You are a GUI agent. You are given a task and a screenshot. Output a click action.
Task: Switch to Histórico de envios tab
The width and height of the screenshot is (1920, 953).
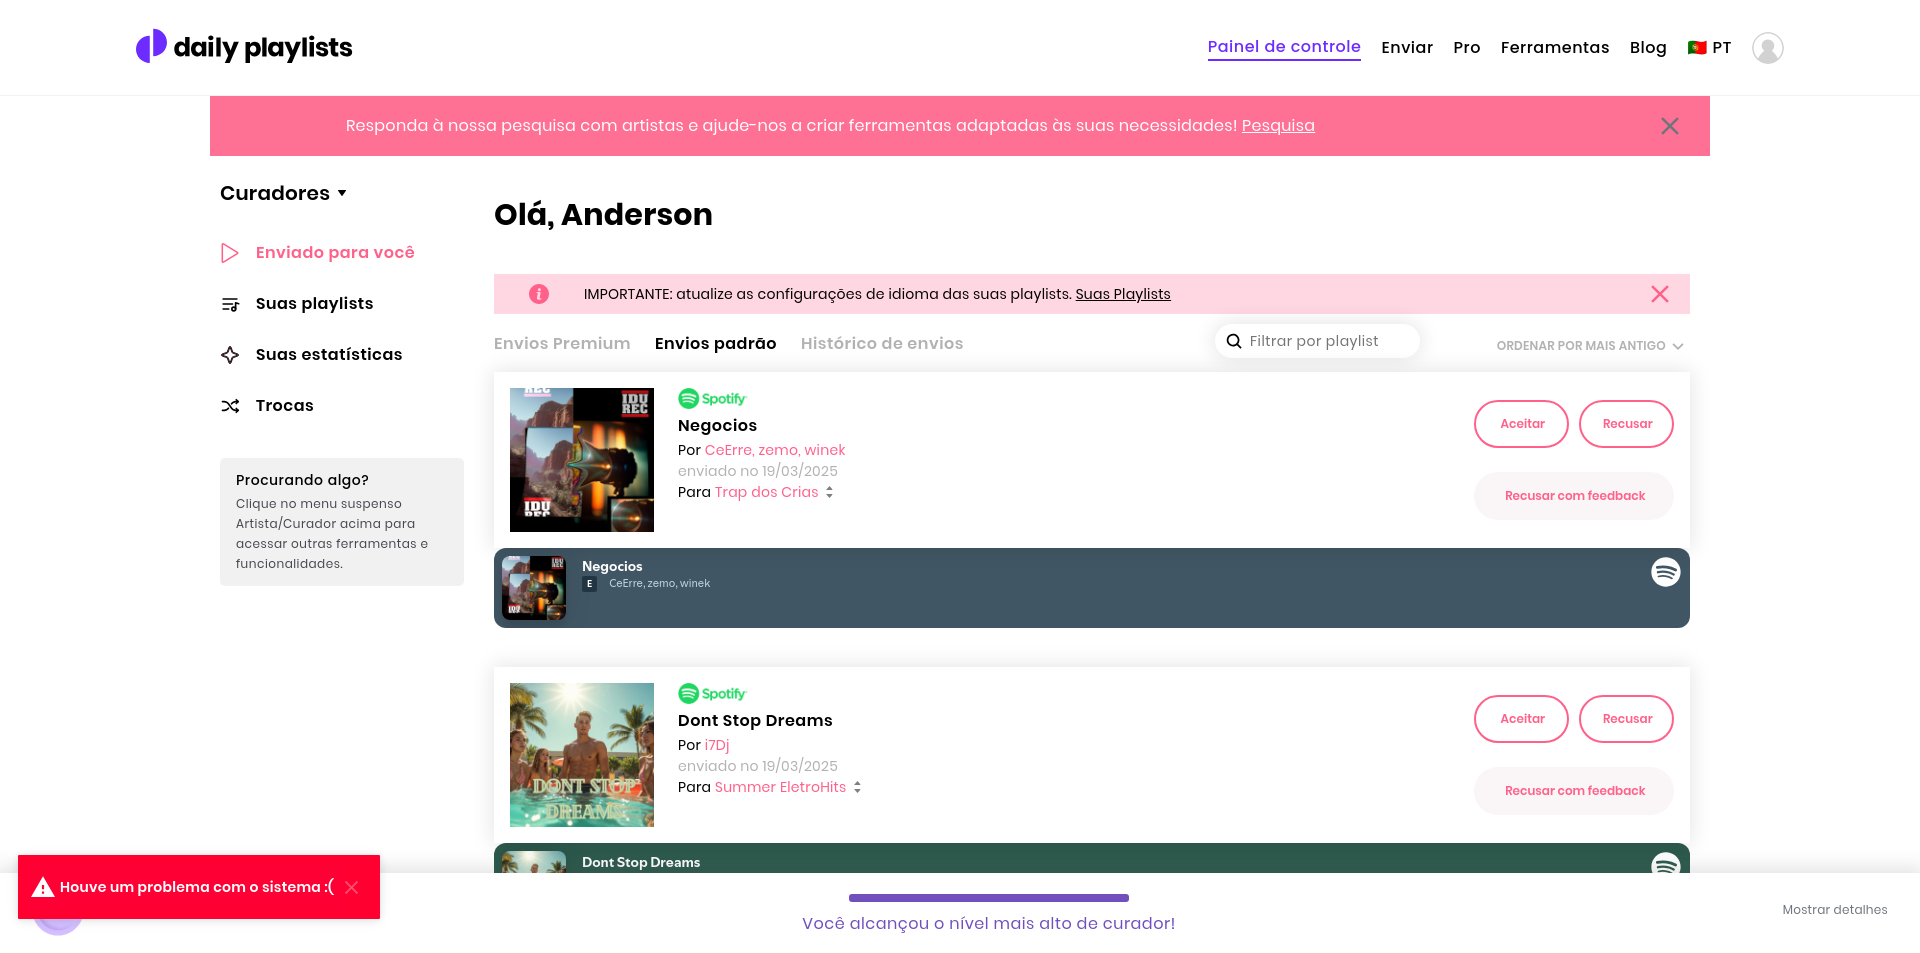(881, 343)
